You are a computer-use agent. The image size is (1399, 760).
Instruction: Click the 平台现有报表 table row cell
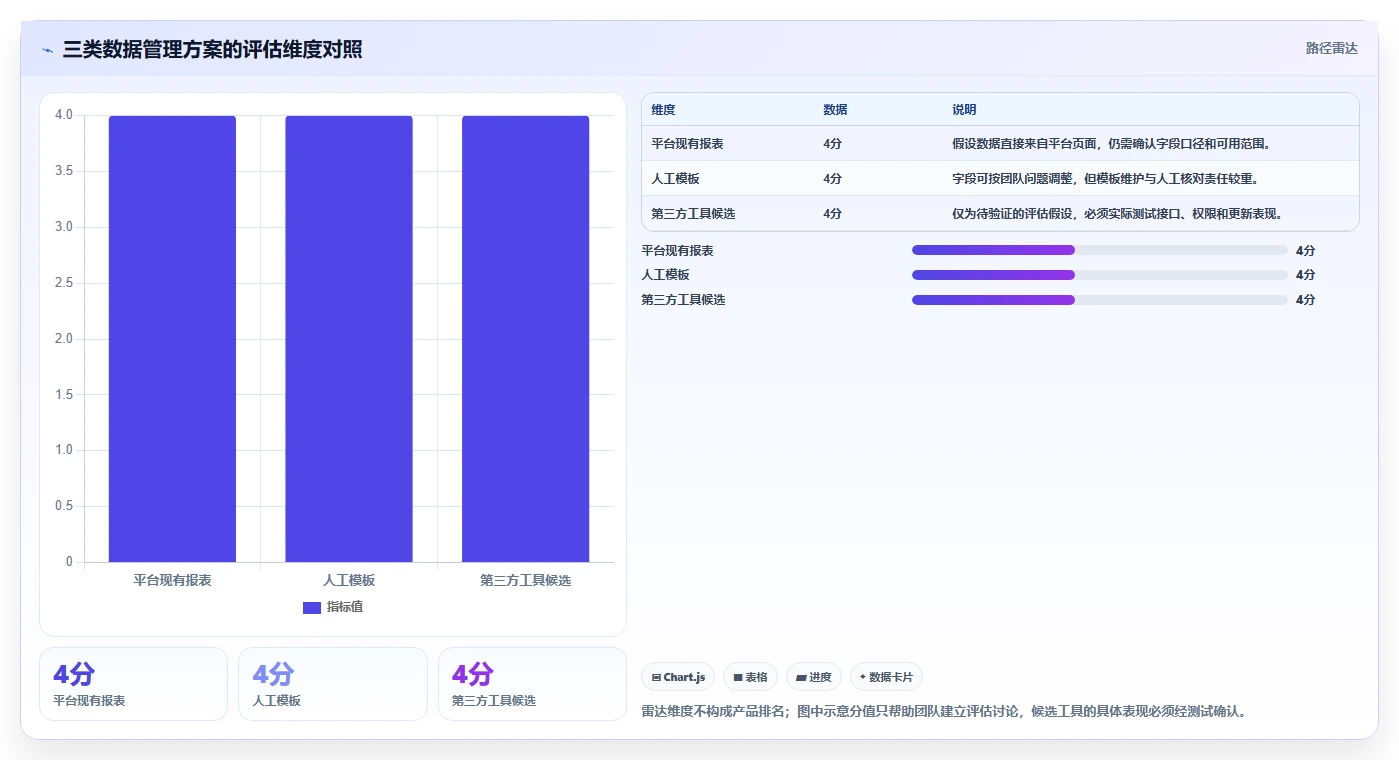point(687,144)
